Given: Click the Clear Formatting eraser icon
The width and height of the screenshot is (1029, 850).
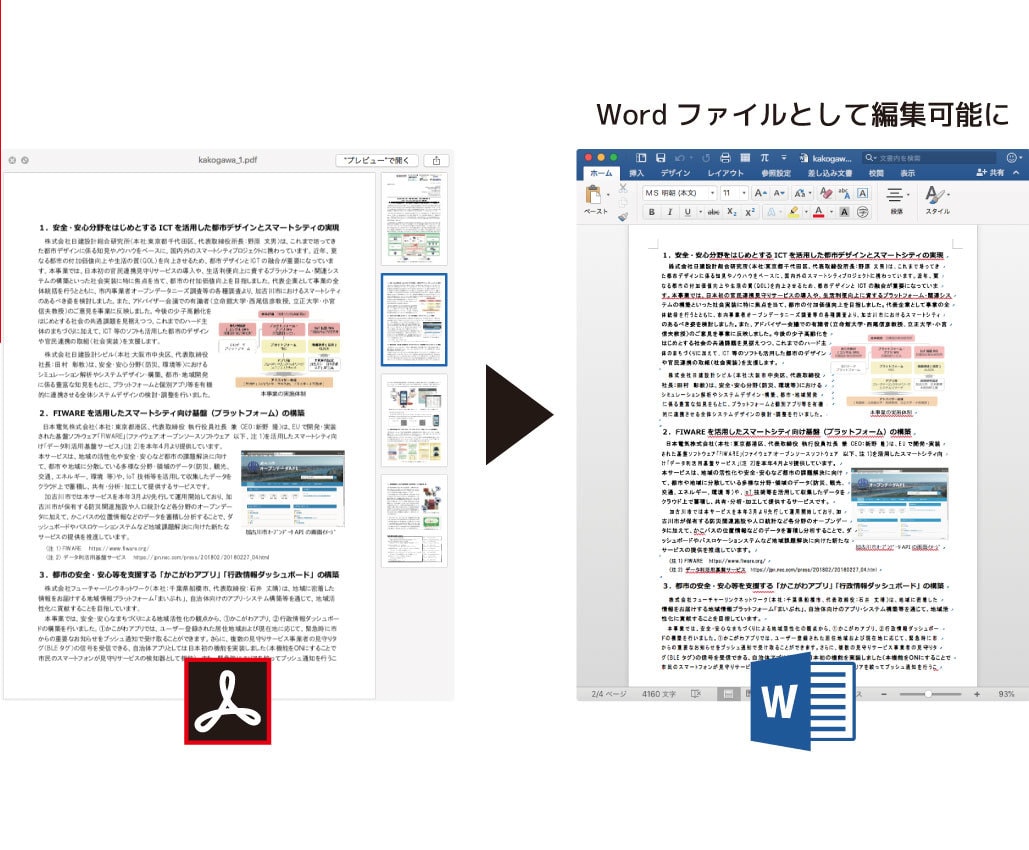Looking at the screenshot, I should [827, 193].
